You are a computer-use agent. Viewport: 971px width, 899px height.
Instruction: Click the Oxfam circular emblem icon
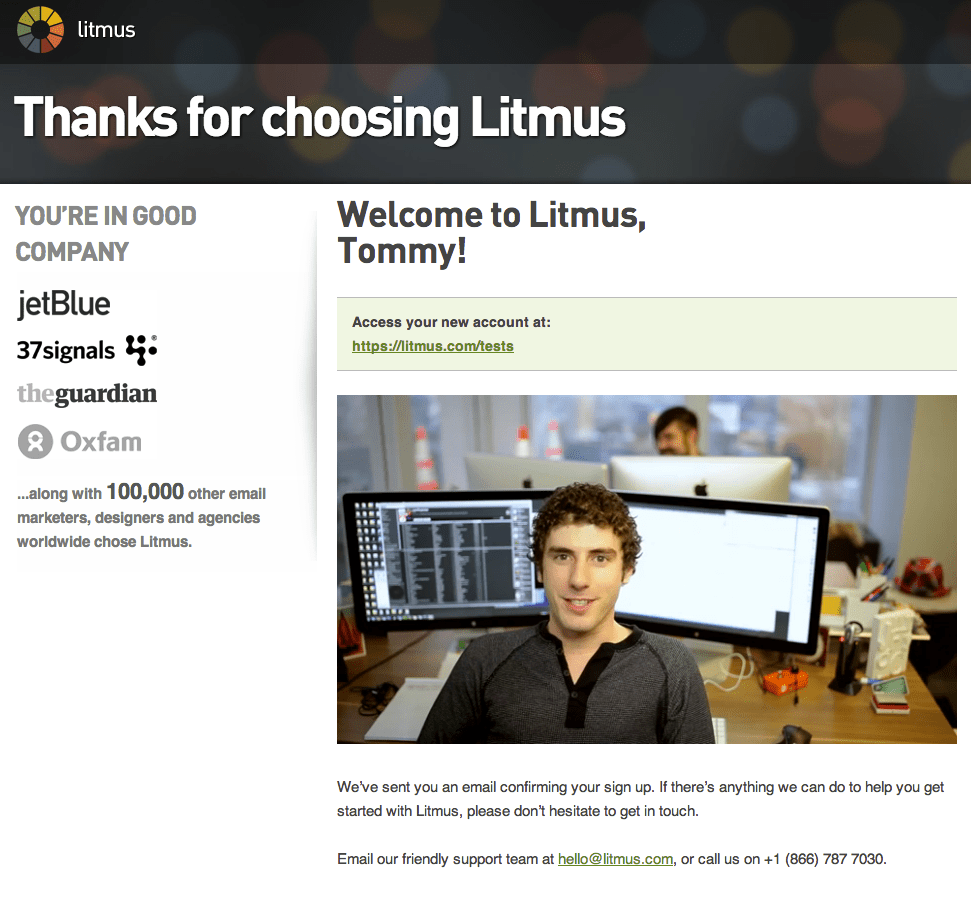coord(35,441)
